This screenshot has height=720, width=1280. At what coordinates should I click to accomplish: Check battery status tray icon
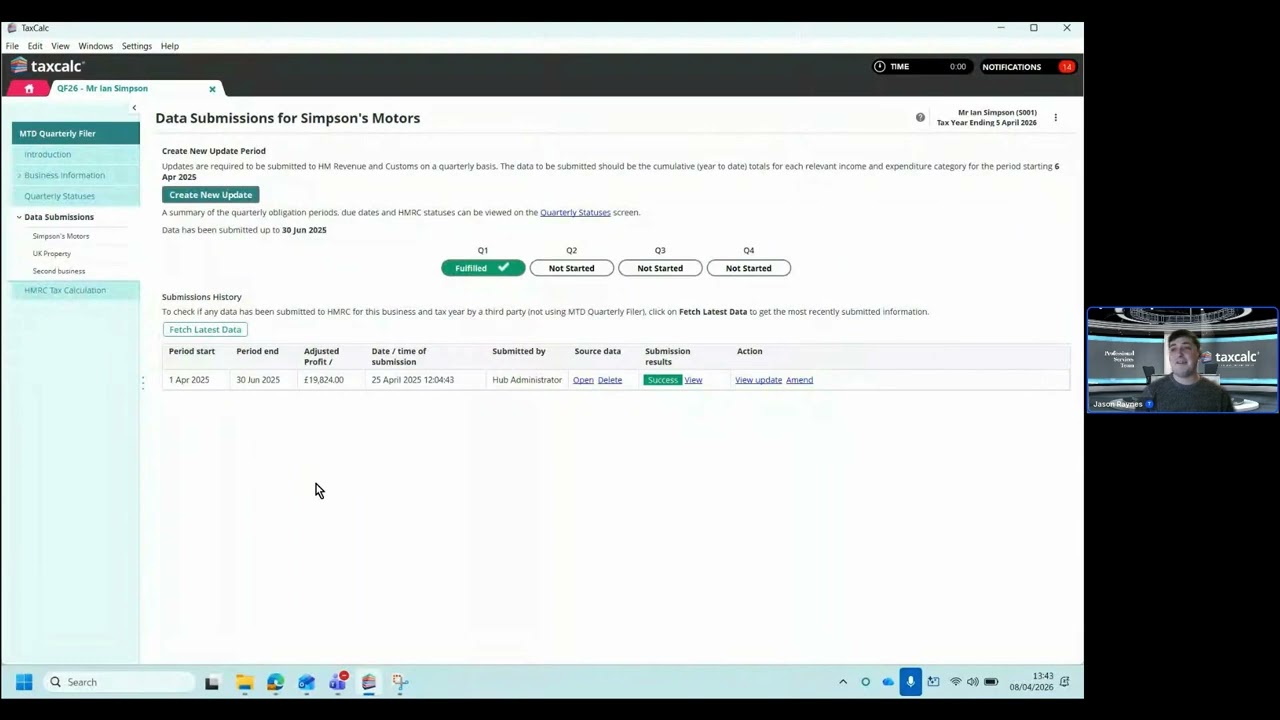click(x=991, y=682)
